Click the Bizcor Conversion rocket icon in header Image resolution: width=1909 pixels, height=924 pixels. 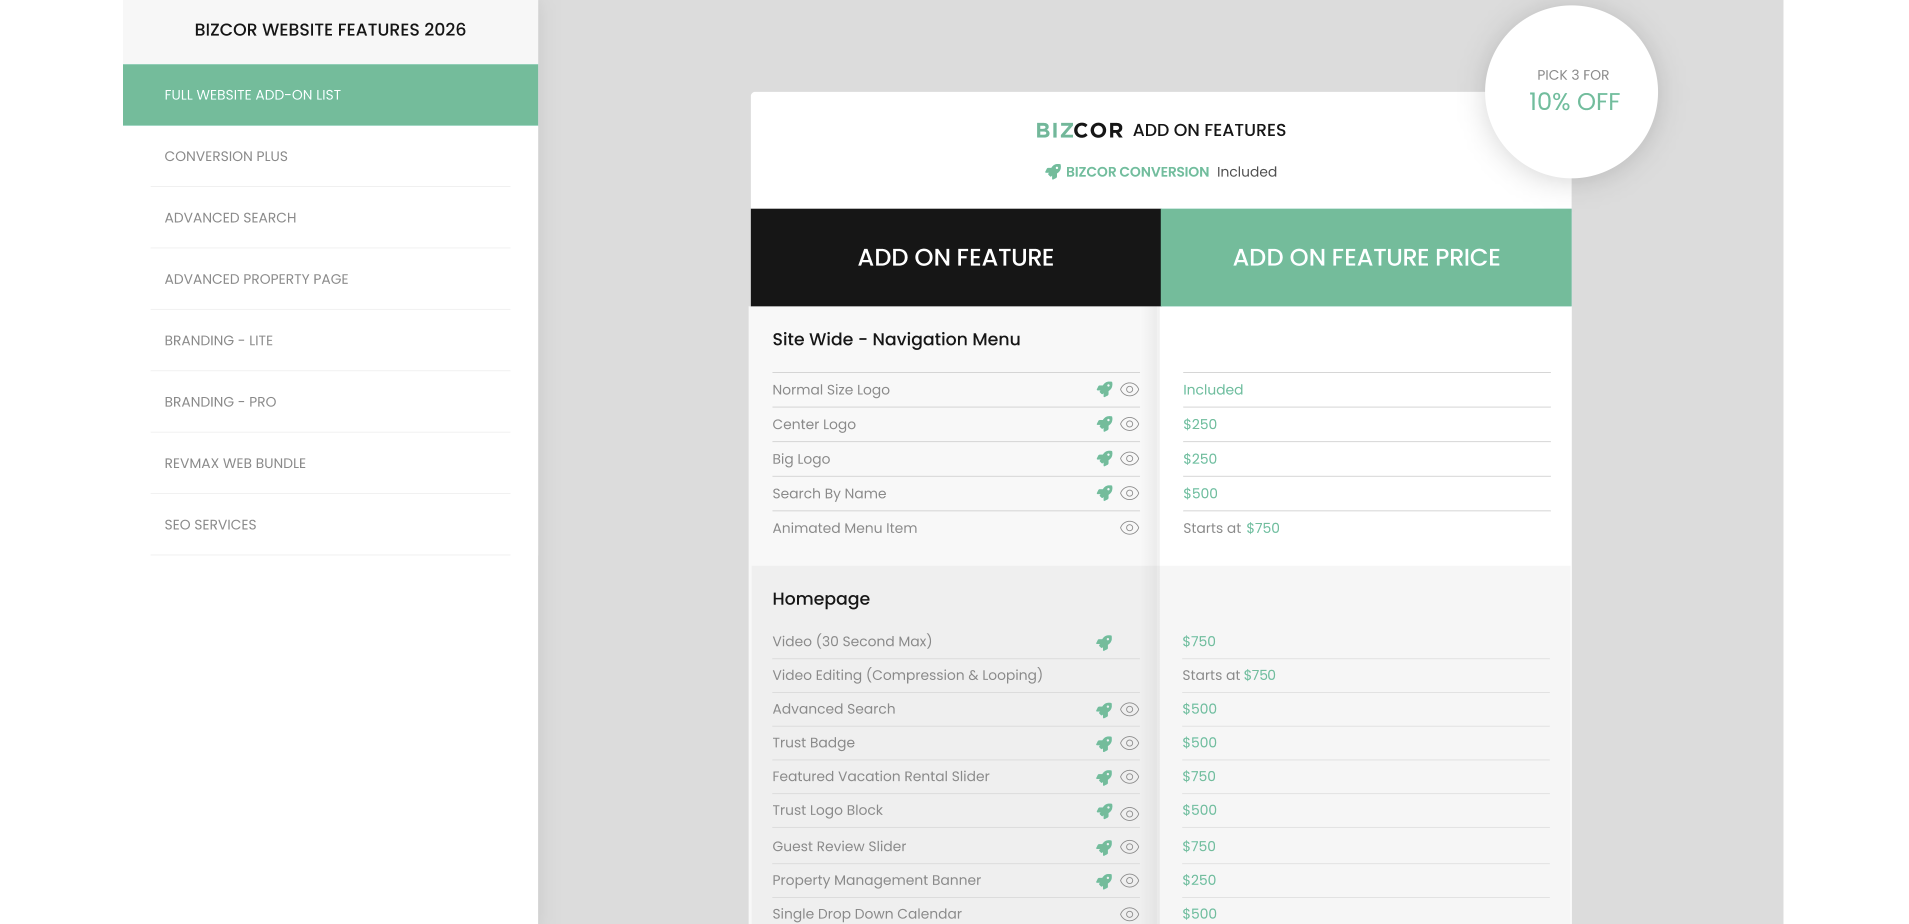point(1053,172)
